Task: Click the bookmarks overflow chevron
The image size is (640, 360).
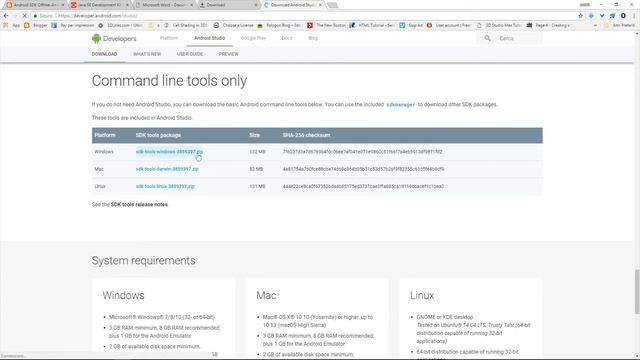Action: tap(595, 25)
